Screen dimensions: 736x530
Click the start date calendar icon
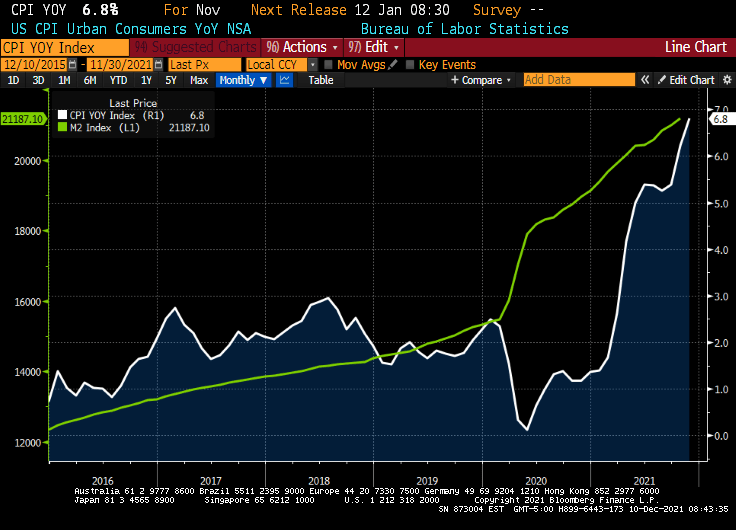pos(75,64)
